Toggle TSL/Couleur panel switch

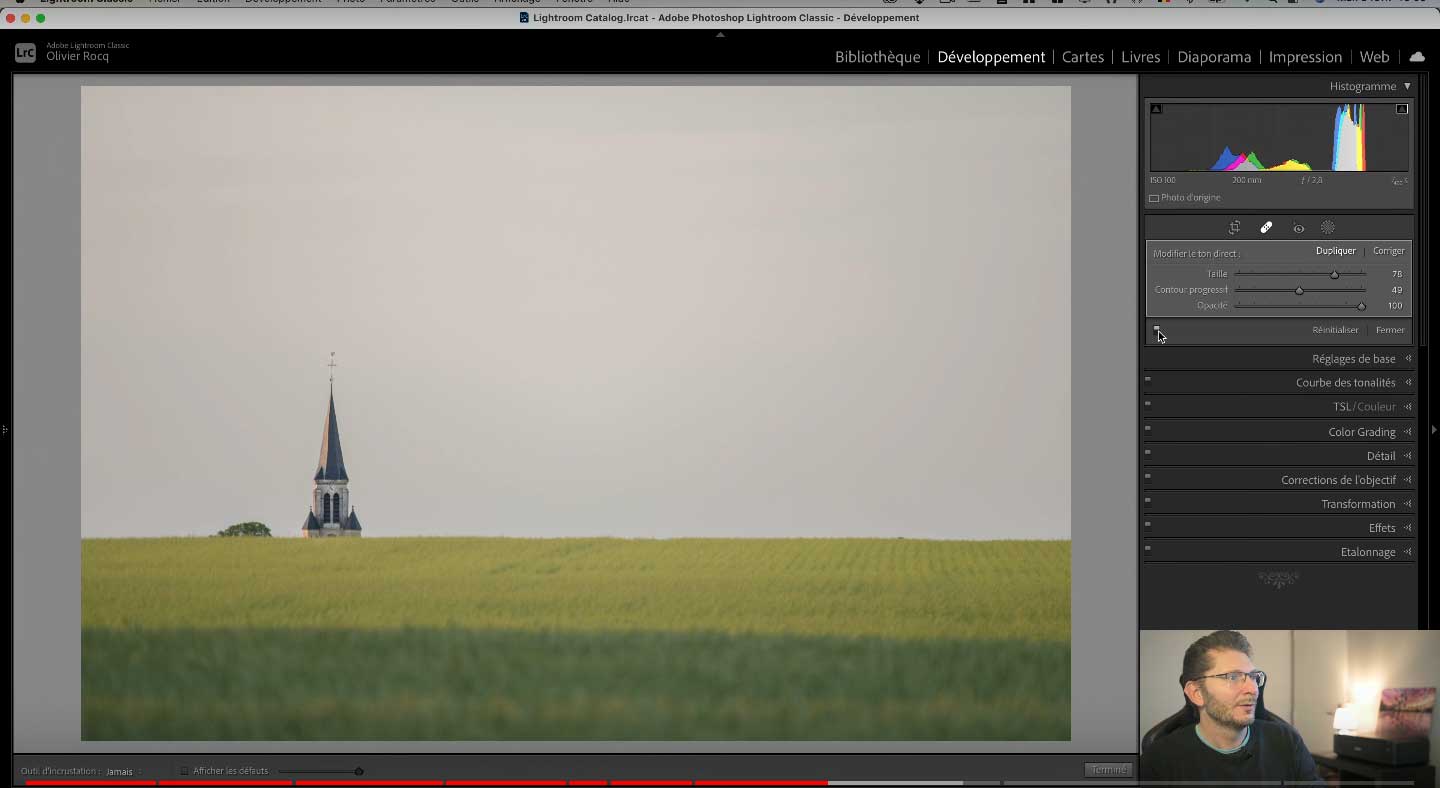coord(1148,403)
